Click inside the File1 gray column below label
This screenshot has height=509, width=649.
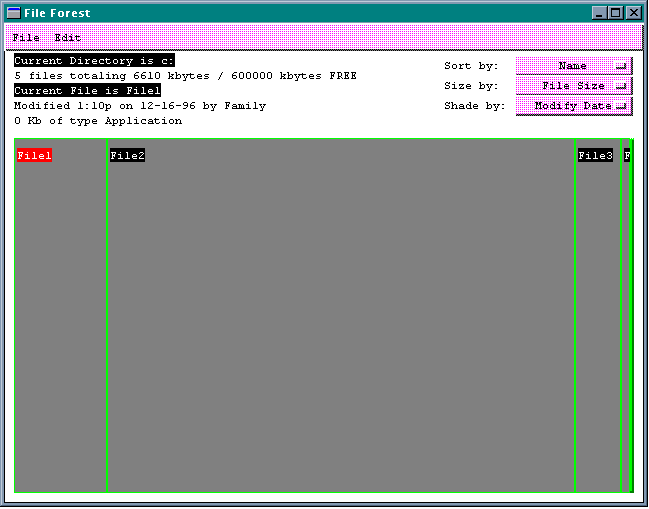click(61, 320)
